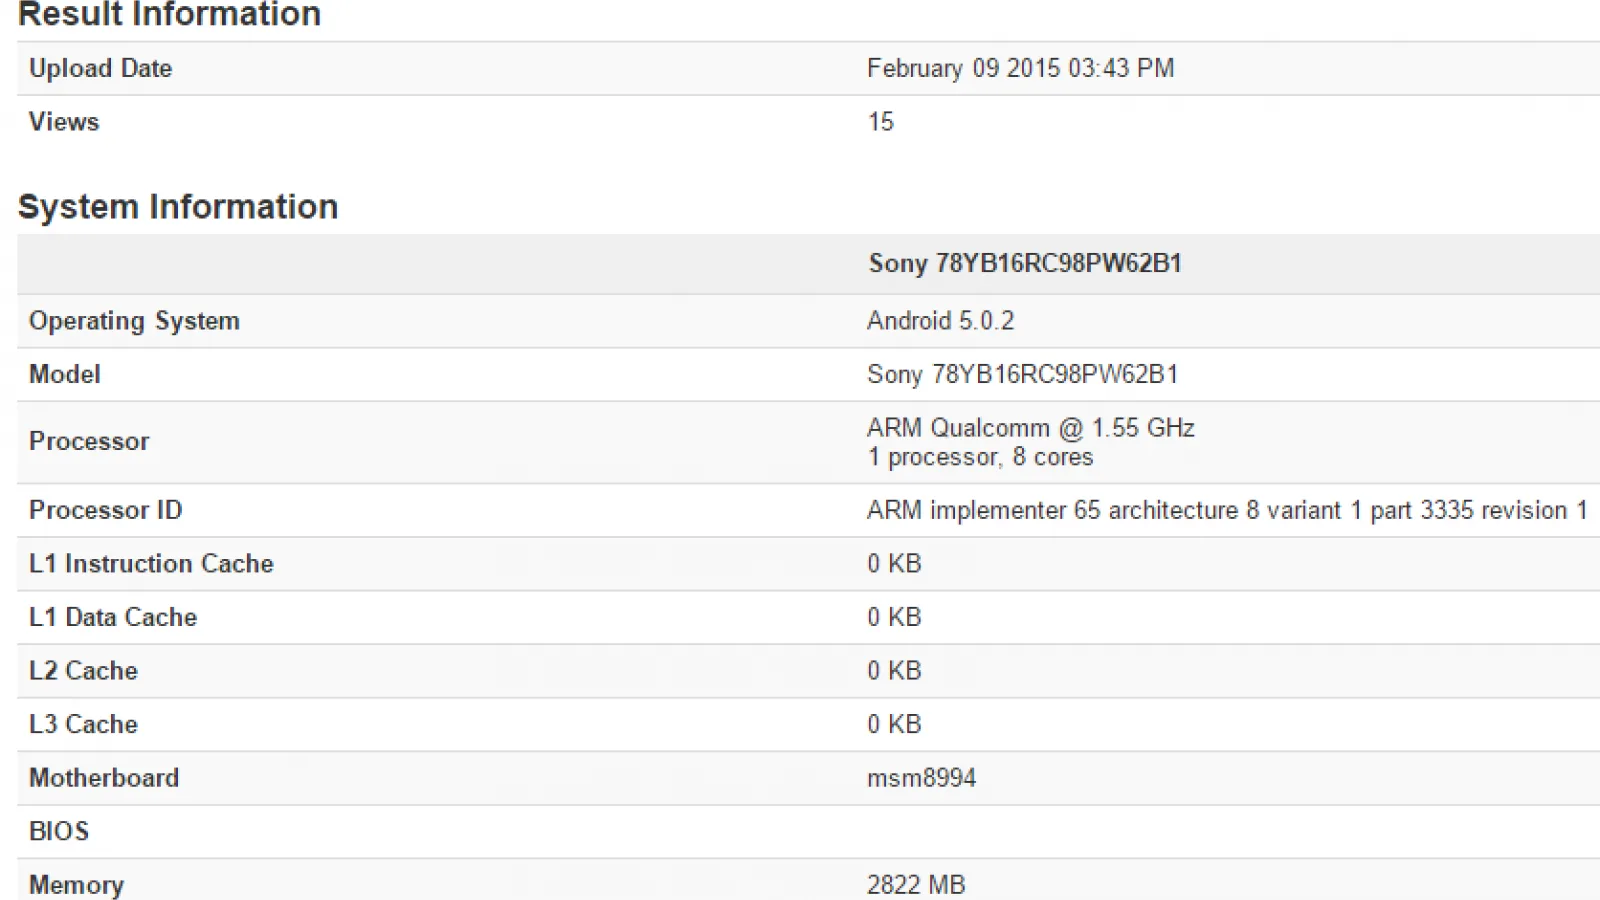The image size is (1600, 900).
Task: Select the Result Information heading
Action: coord(170,14)
